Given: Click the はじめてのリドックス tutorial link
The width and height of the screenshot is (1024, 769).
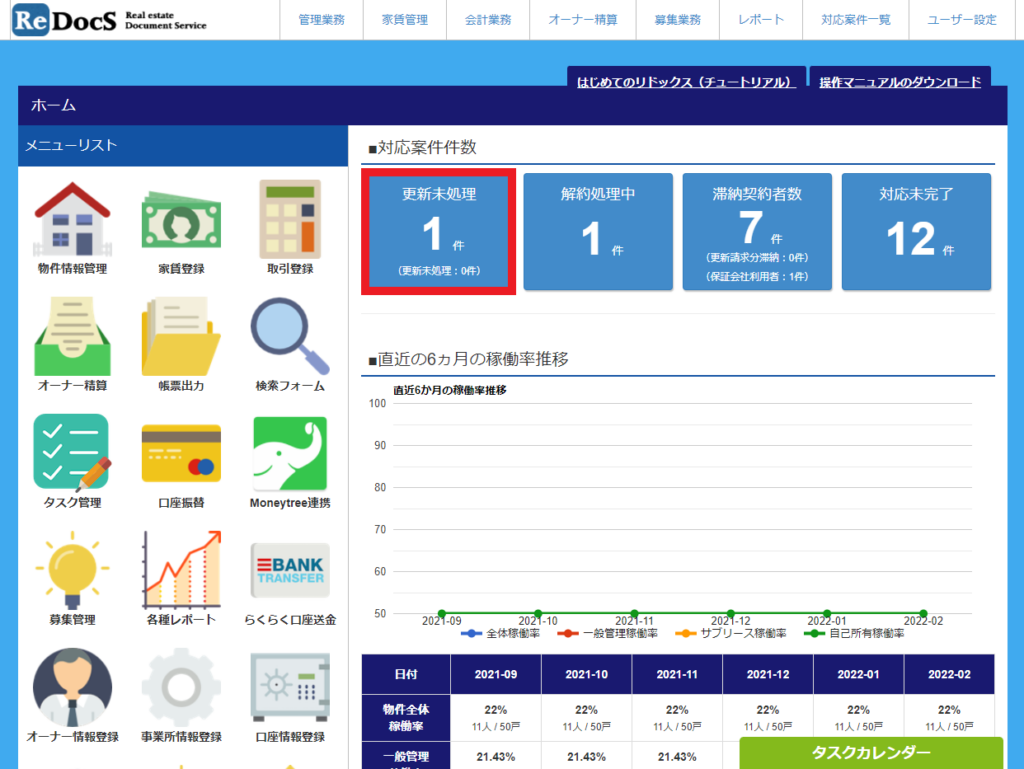Looking at the screenshot, I should (683, 82).
